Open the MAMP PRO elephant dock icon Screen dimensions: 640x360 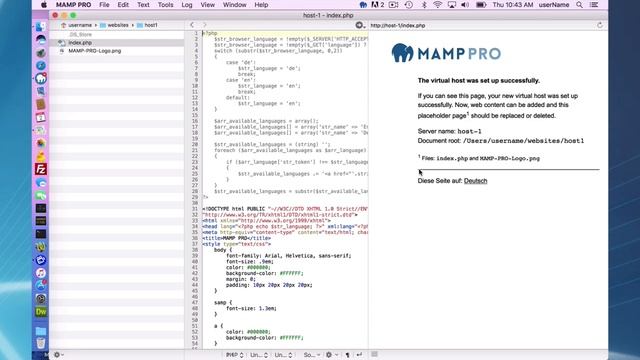click(x=40, y=78)
